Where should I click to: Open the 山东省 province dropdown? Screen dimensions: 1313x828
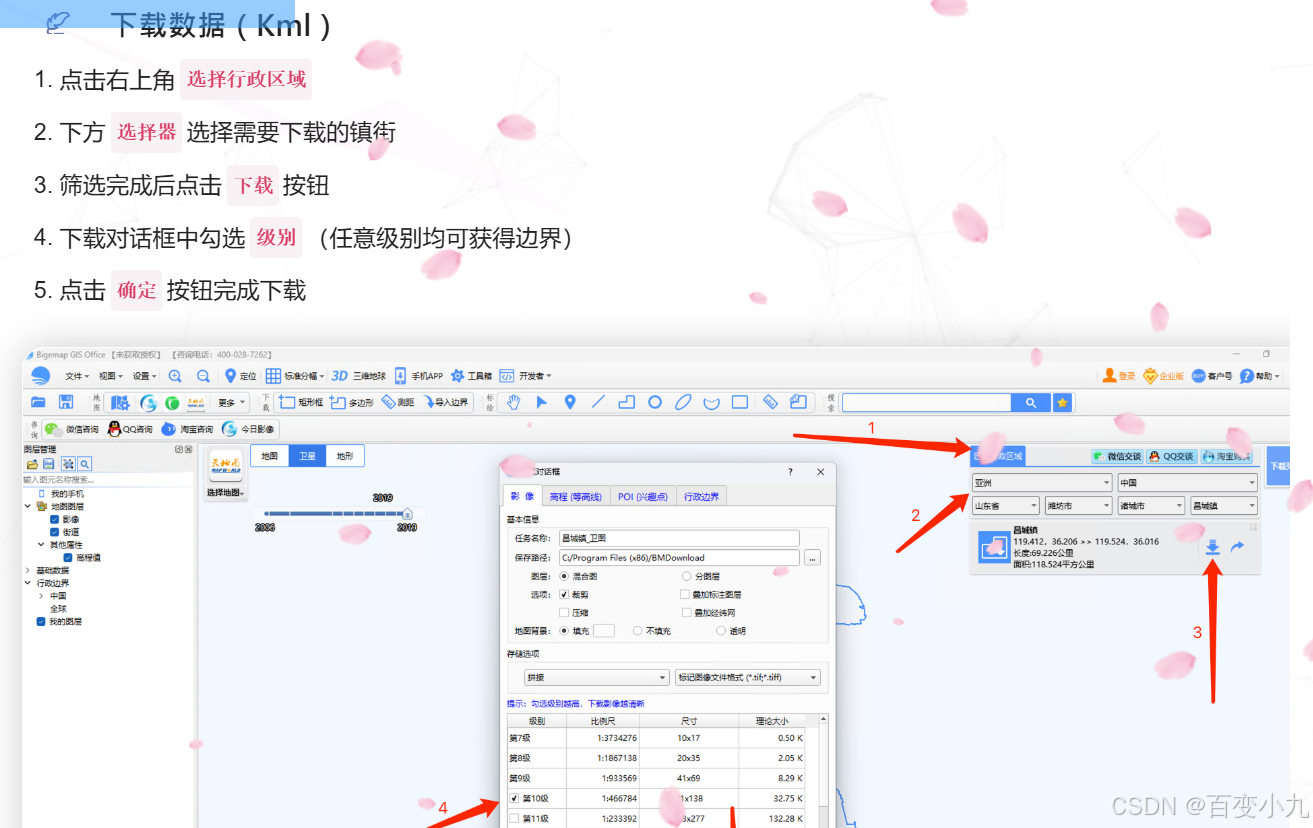(1005, 506)
